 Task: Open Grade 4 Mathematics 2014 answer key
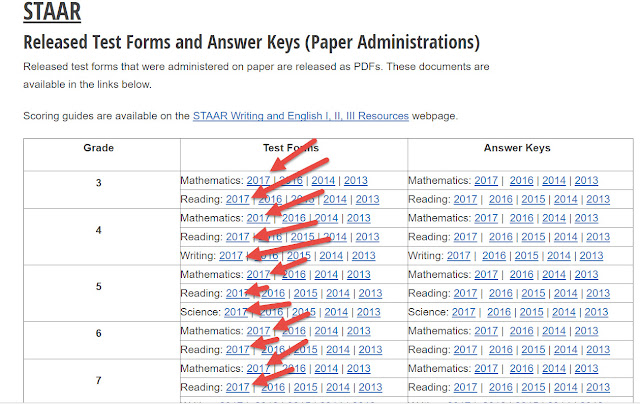click(x=554, y=218)
